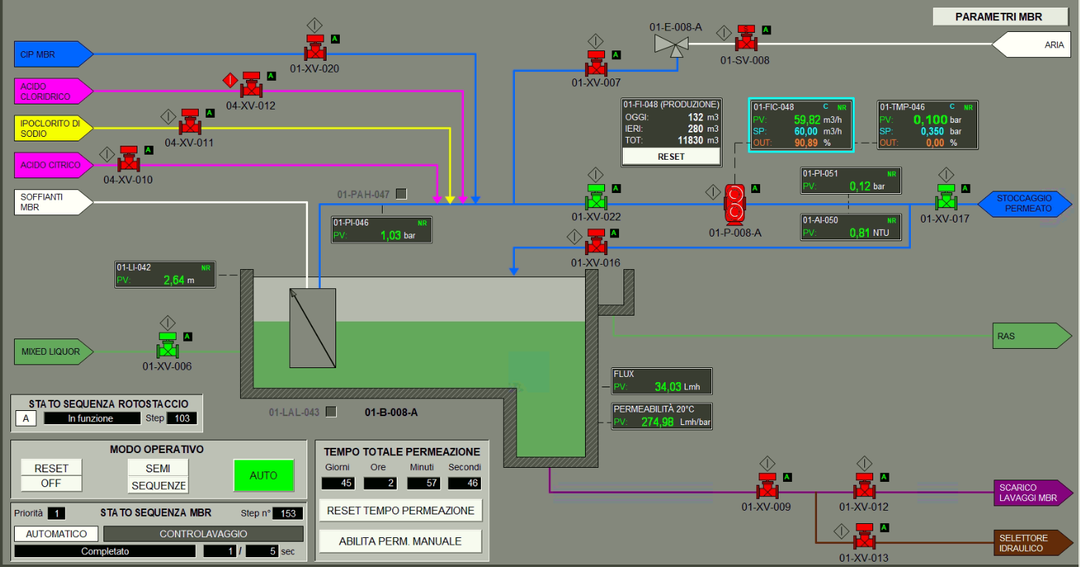Click the rotostaccio Step 103 field
The width and height of the screenshot is (1080, 567).
[183, 418]
